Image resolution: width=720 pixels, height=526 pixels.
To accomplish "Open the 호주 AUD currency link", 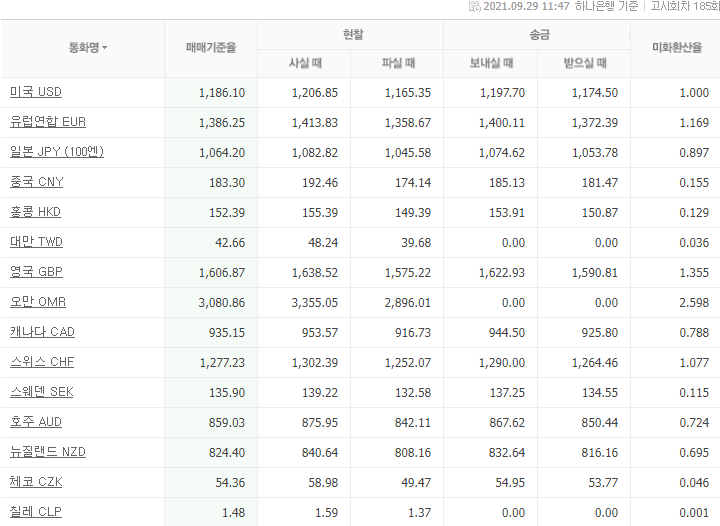I will point(36,422).
